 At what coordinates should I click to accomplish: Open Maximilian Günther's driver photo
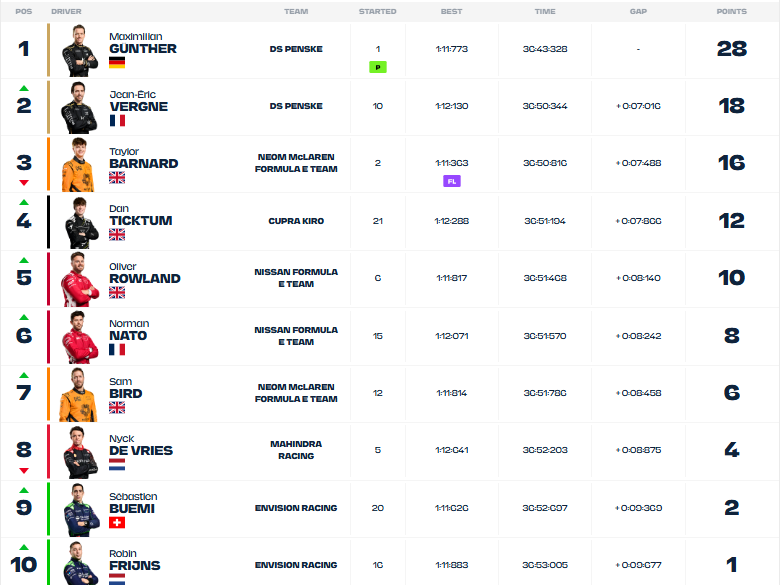[x=80, y=51]
